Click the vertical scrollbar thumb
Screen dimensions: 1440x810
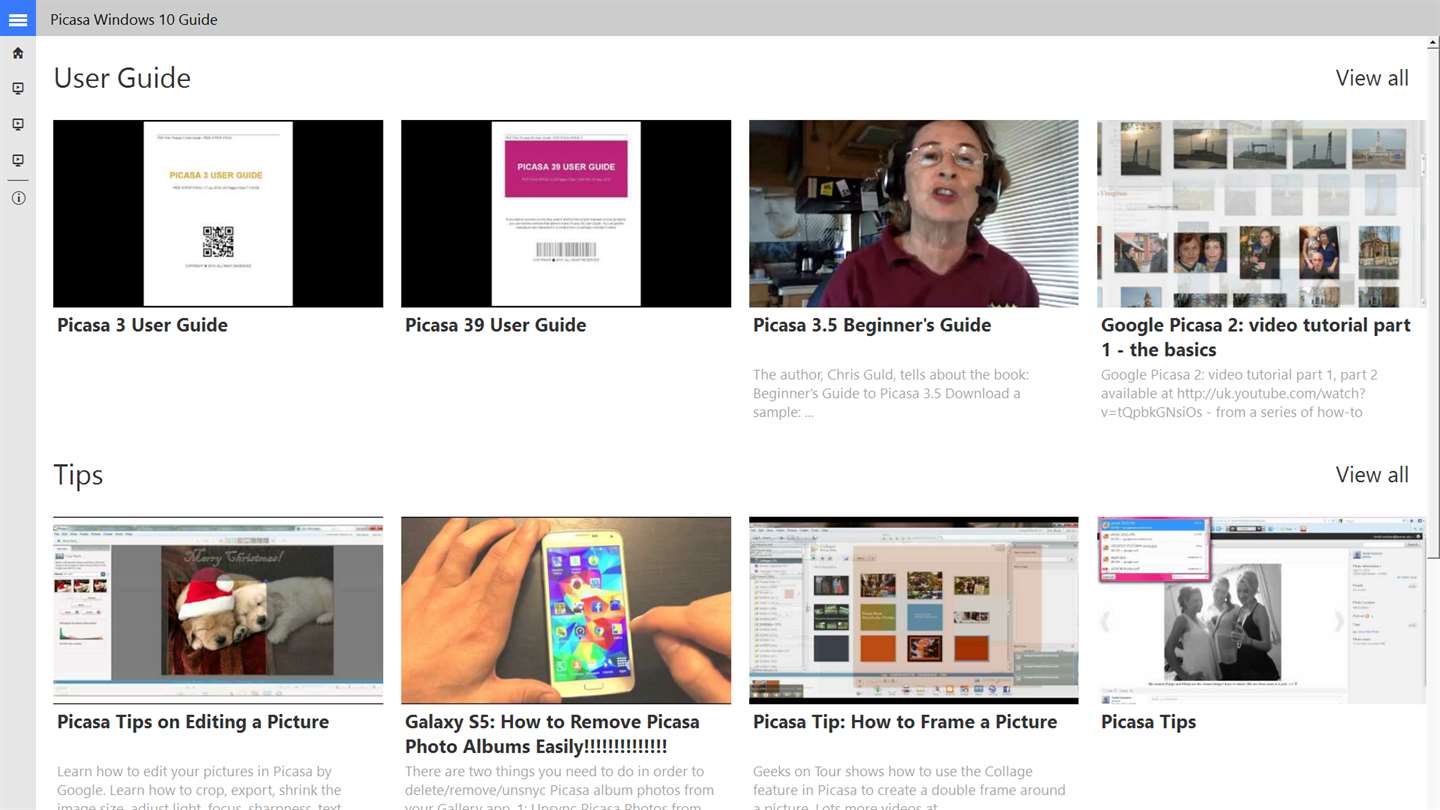[x=1433, y=303]
